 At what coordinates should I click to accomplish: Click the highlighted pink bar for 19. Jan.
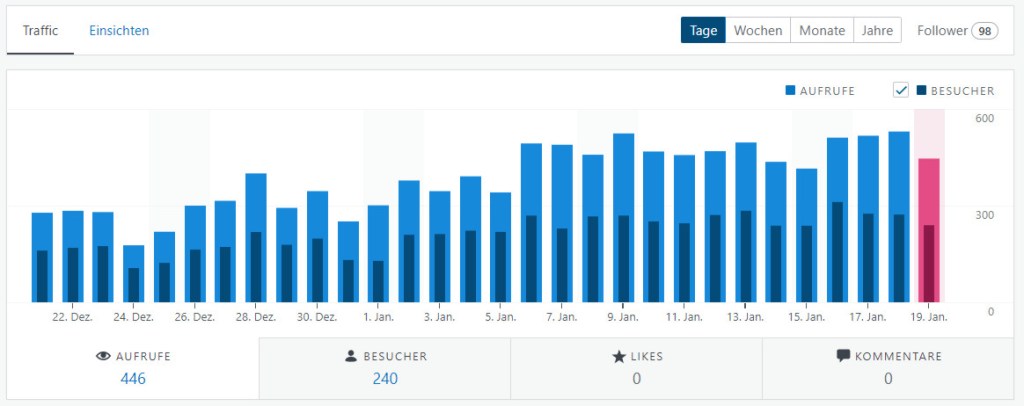point(929,230)
